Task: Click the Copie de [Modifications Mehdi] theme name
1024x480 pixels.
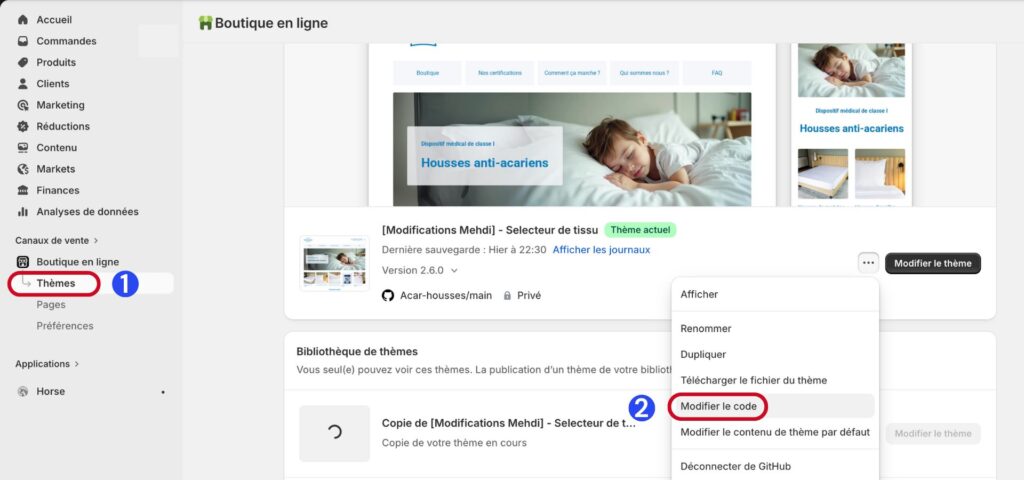Action: click(x=509, y=423)
